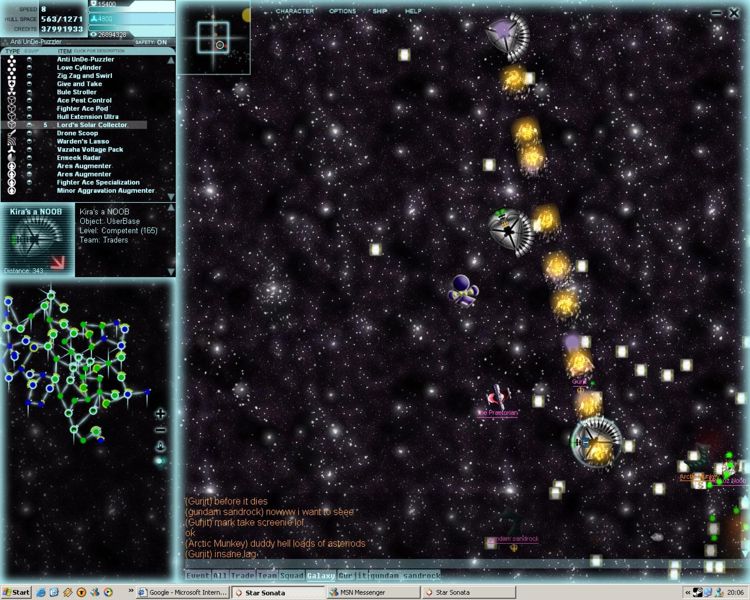Toggle equip dot for Hull Extension Ultra

click(x=30, y=117)
